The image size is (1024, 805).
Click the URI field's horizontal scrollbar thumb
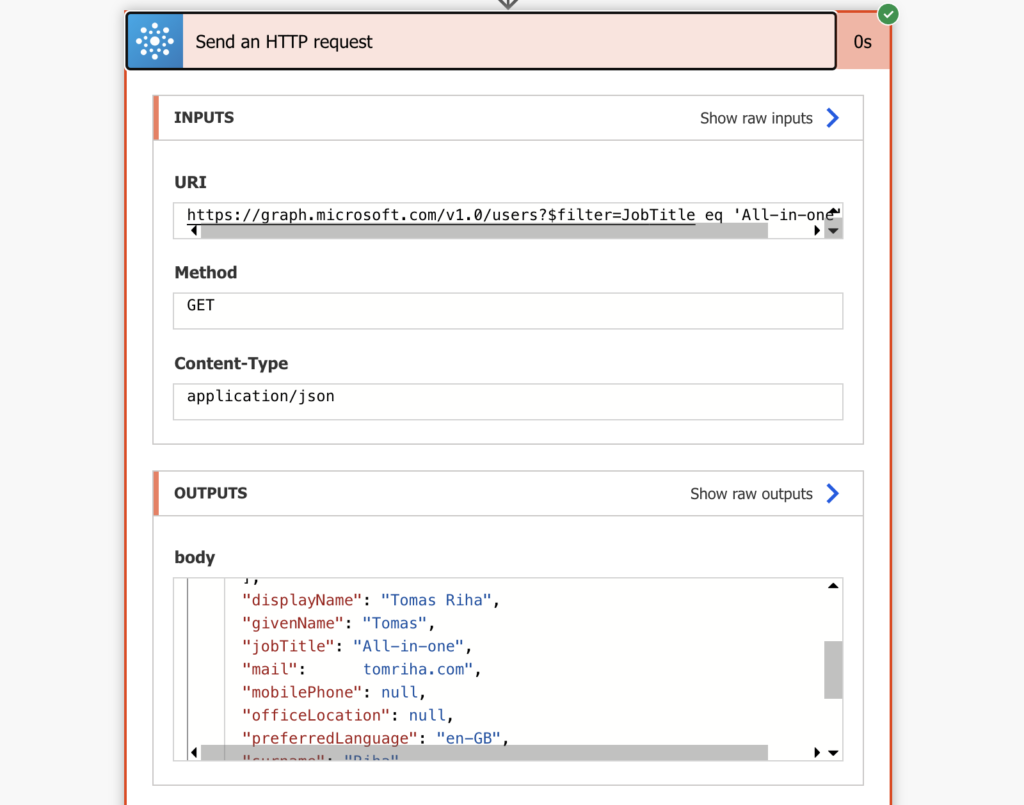(484, 230)
